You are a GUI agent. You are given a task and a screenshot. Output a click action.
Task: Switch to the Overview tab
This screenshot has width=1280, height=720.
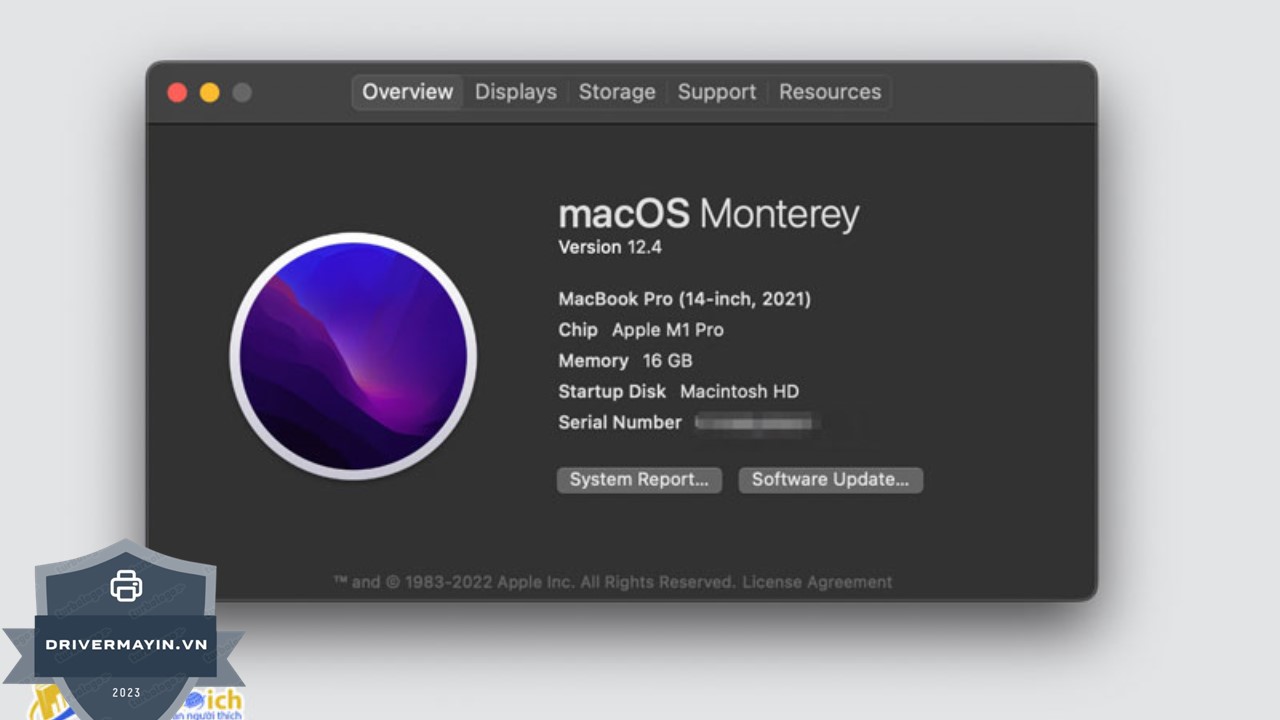[x=407, y=92]
